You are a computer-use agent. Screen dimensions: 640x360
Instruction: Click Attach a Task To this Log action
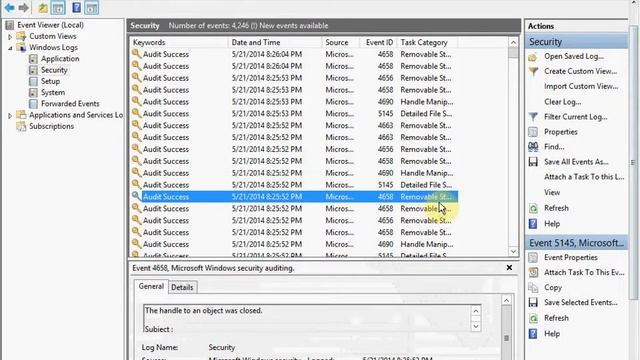point(584,177)
